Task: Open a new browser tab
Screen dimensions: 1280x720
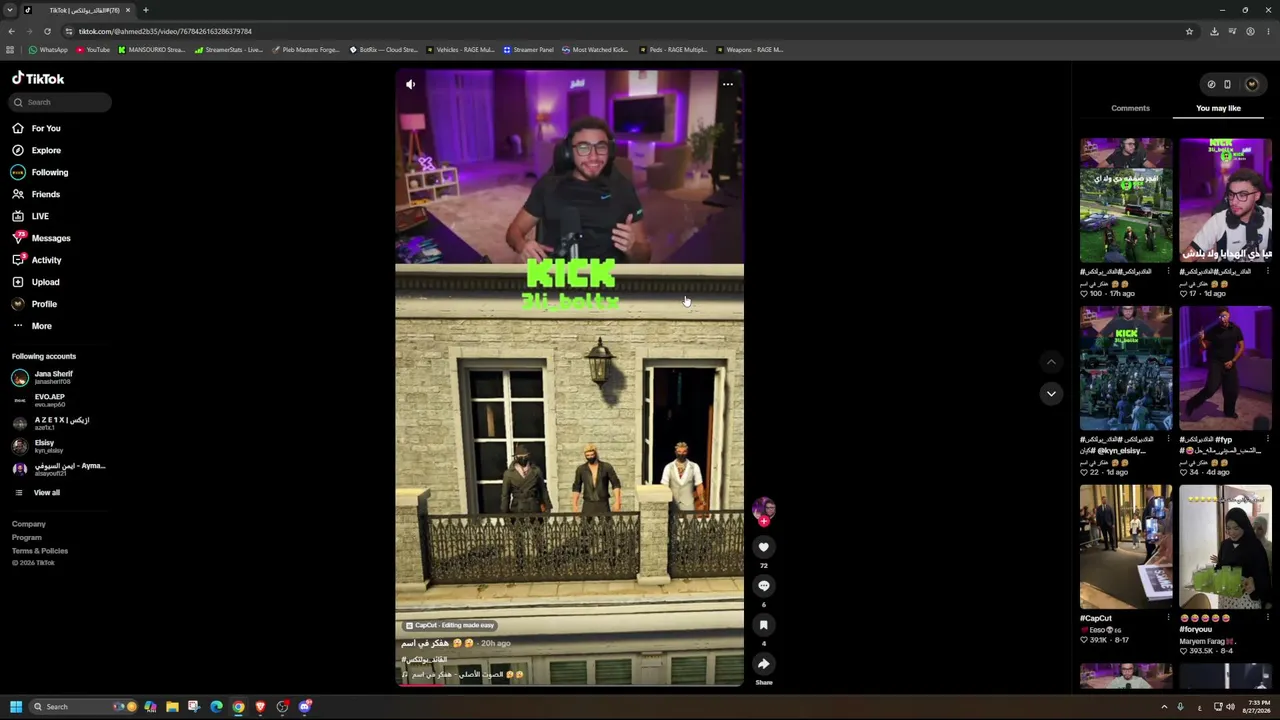Action: [x=145, y=10]
